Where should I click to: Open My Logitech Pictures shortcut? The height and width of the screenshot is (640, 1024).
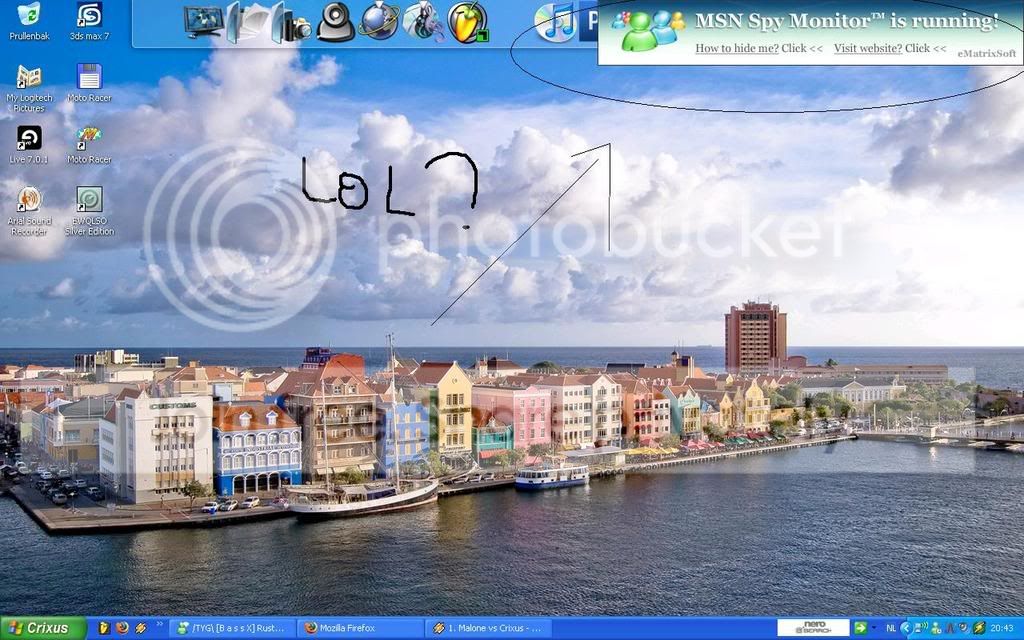click(29, 88)
